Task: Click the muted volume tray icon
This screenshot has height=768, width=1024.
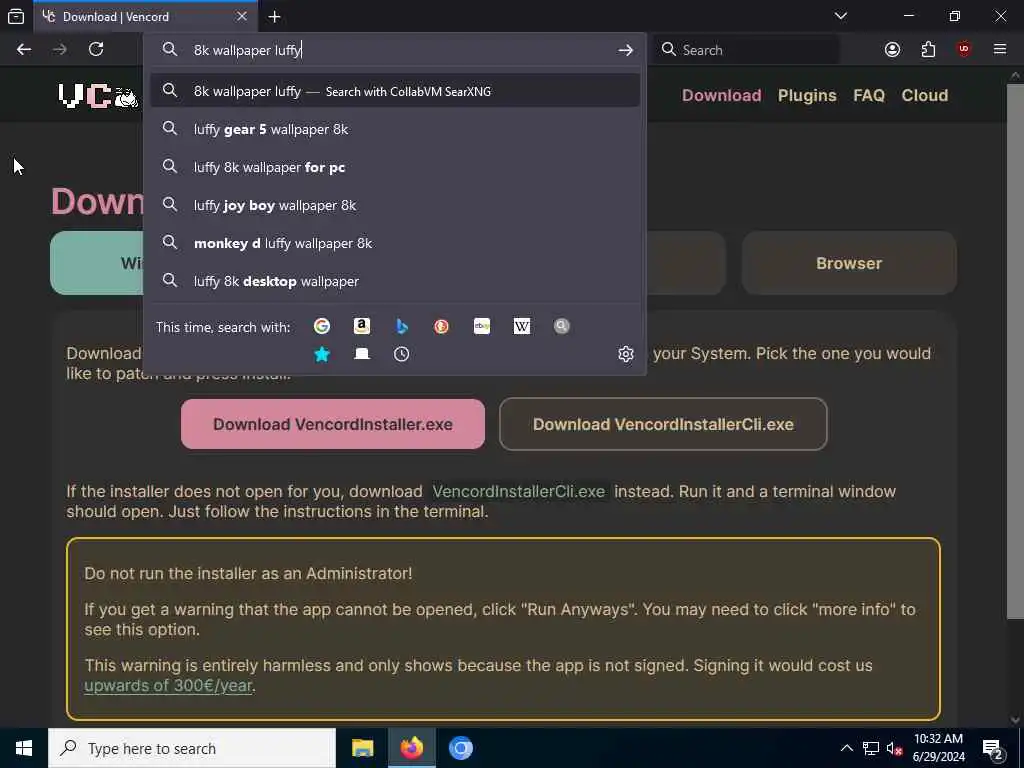Action: (894, 748)
